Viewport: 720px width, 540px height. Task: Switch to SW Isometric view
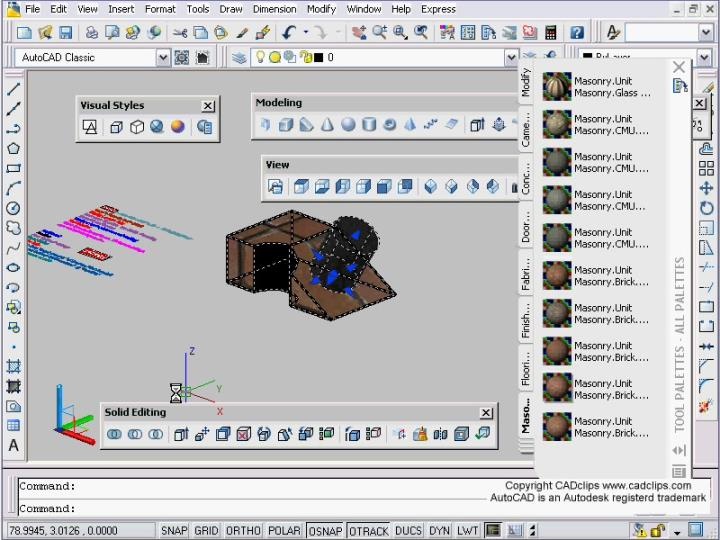click(x=430, y=186)
